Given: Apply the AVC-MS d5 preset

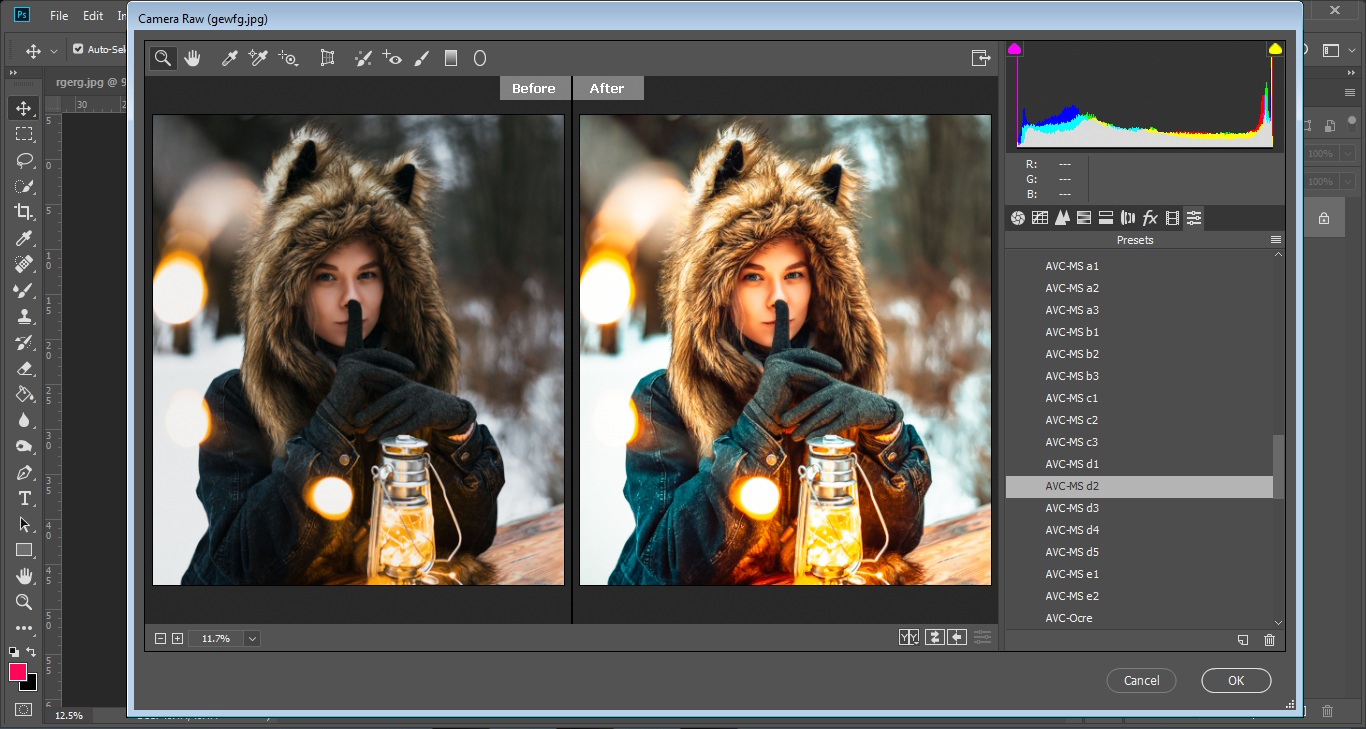Looking at the screenshot, I should pyautogui.click(x=1139, y=552).
